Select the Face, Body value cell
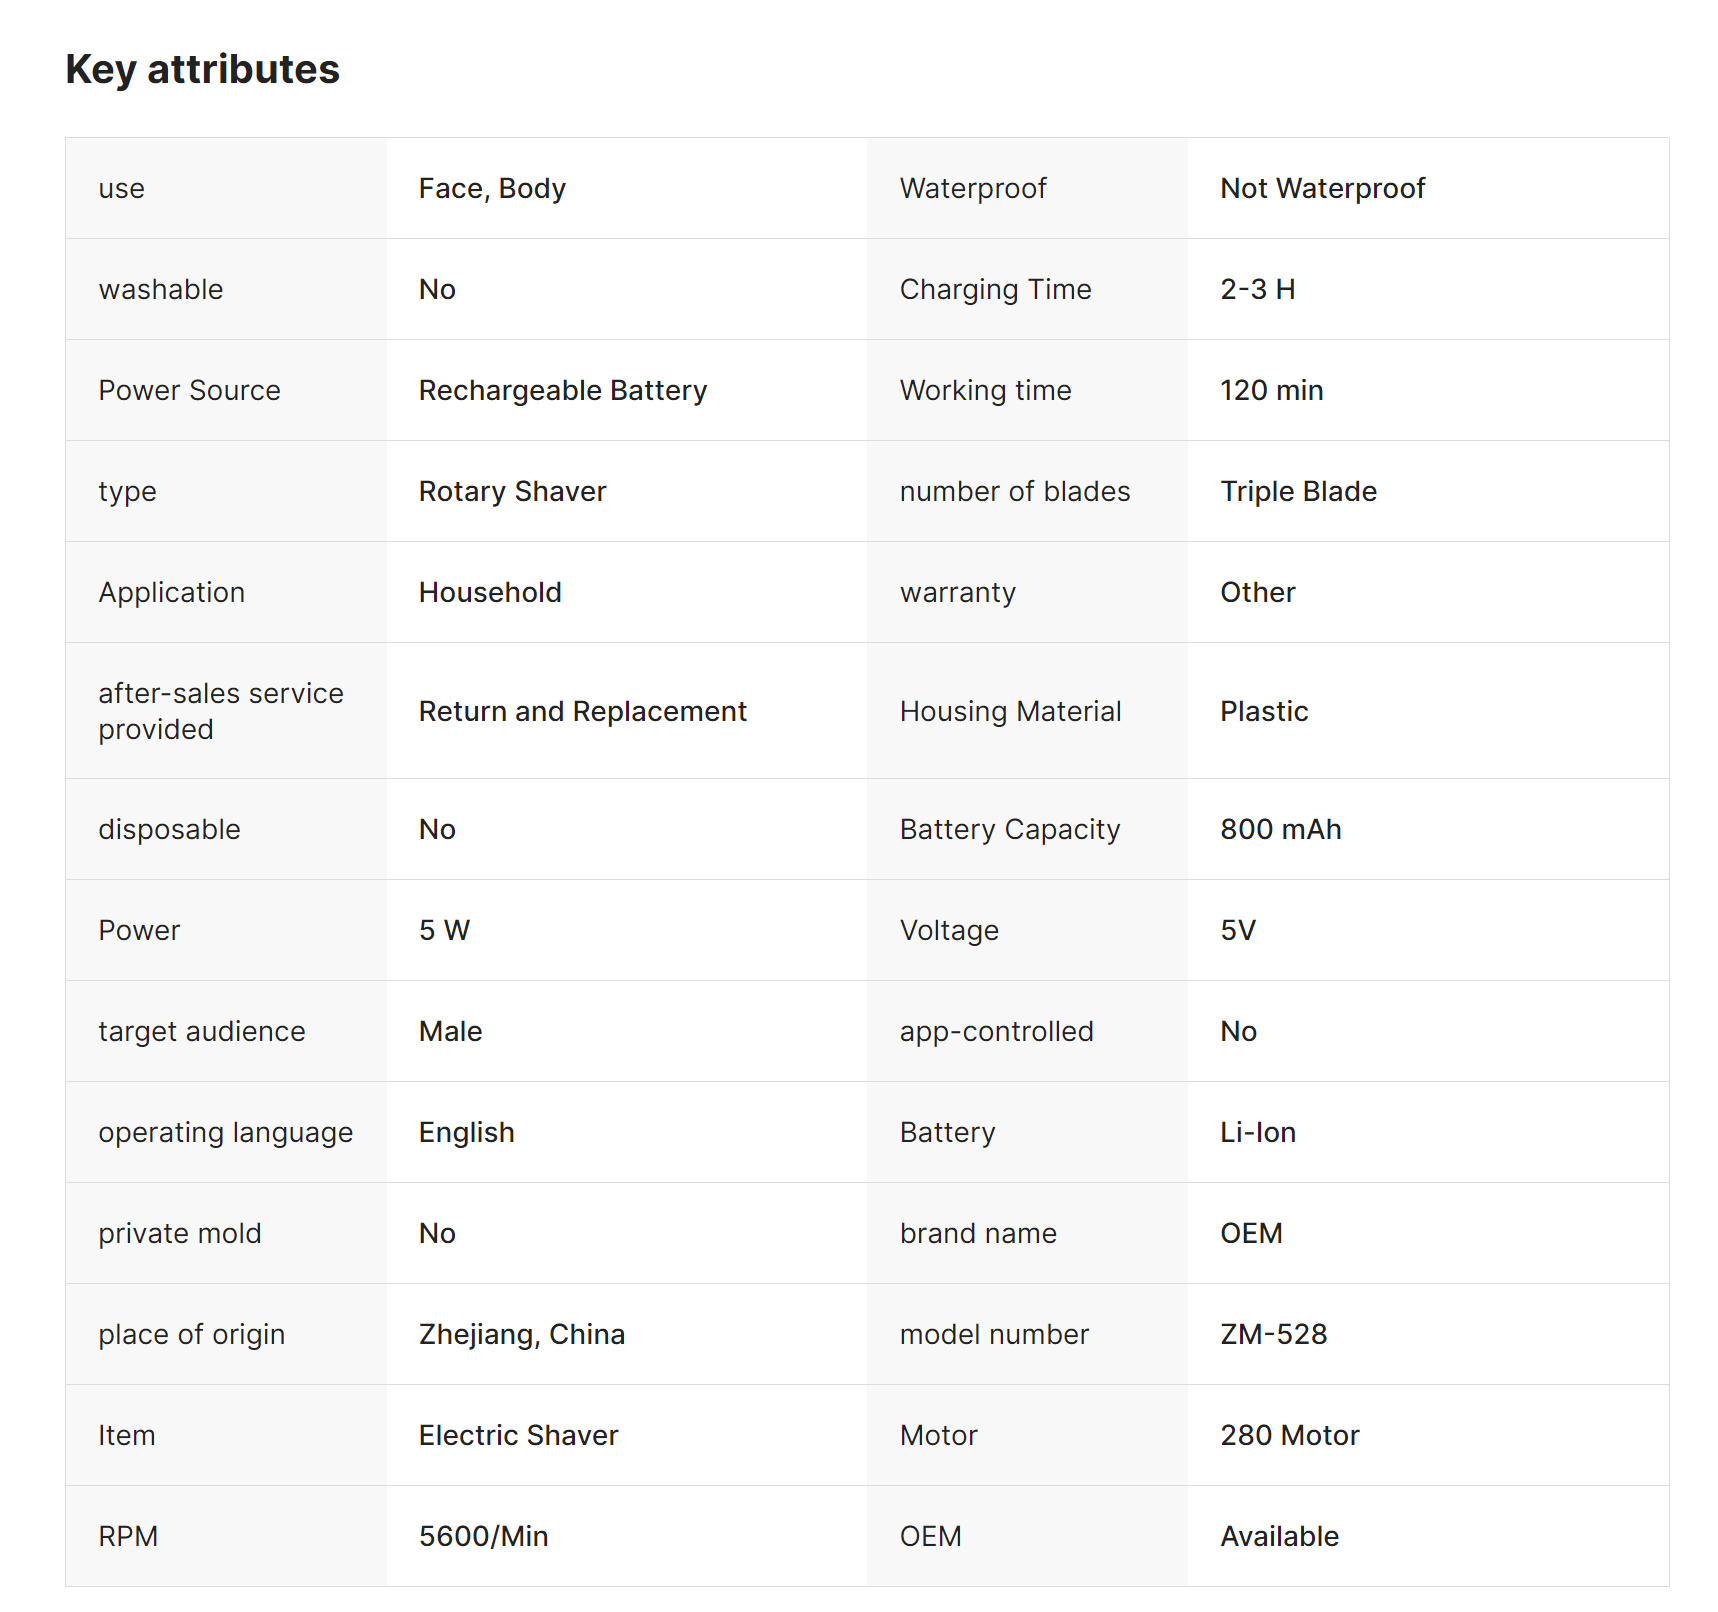Screen dimensions: 1718x1612 pos(492,188)
